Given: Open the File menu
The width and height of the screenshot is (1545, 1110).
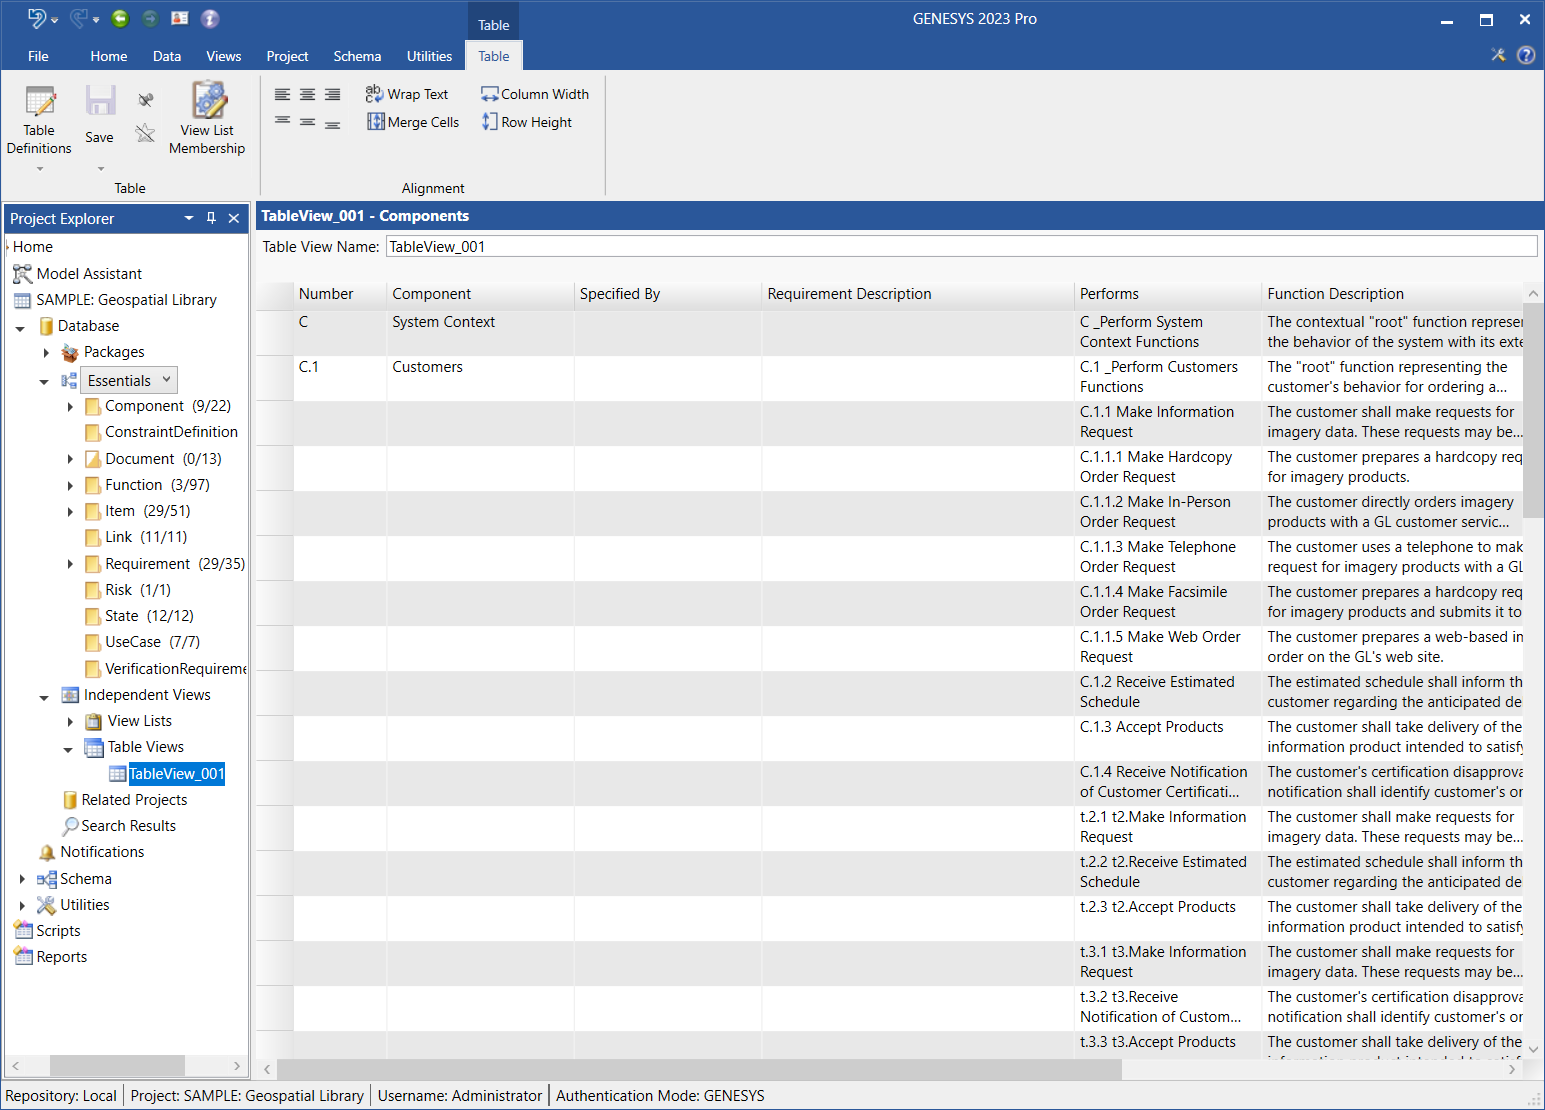Looking at the screenshot, I should [x=38, y=56].
